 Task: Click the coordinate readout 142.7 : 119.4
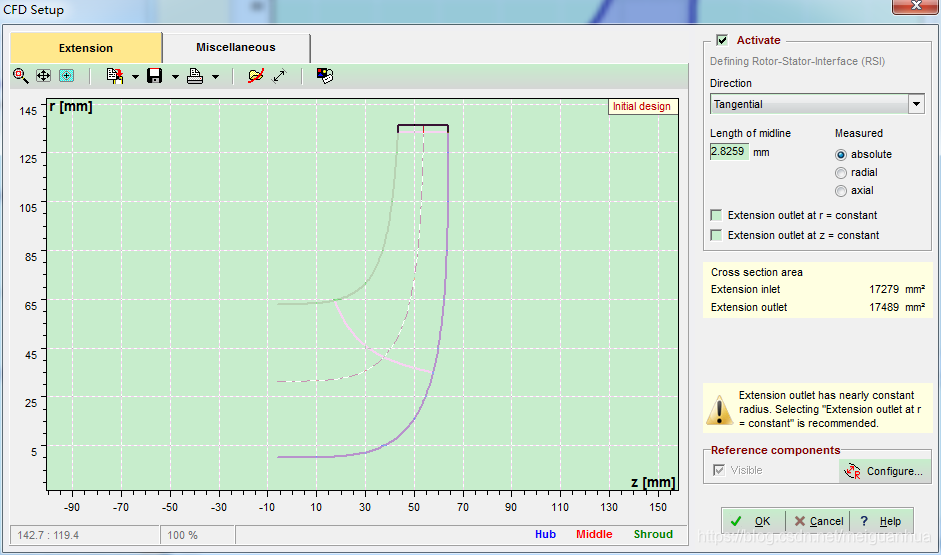tap(48, 535)
